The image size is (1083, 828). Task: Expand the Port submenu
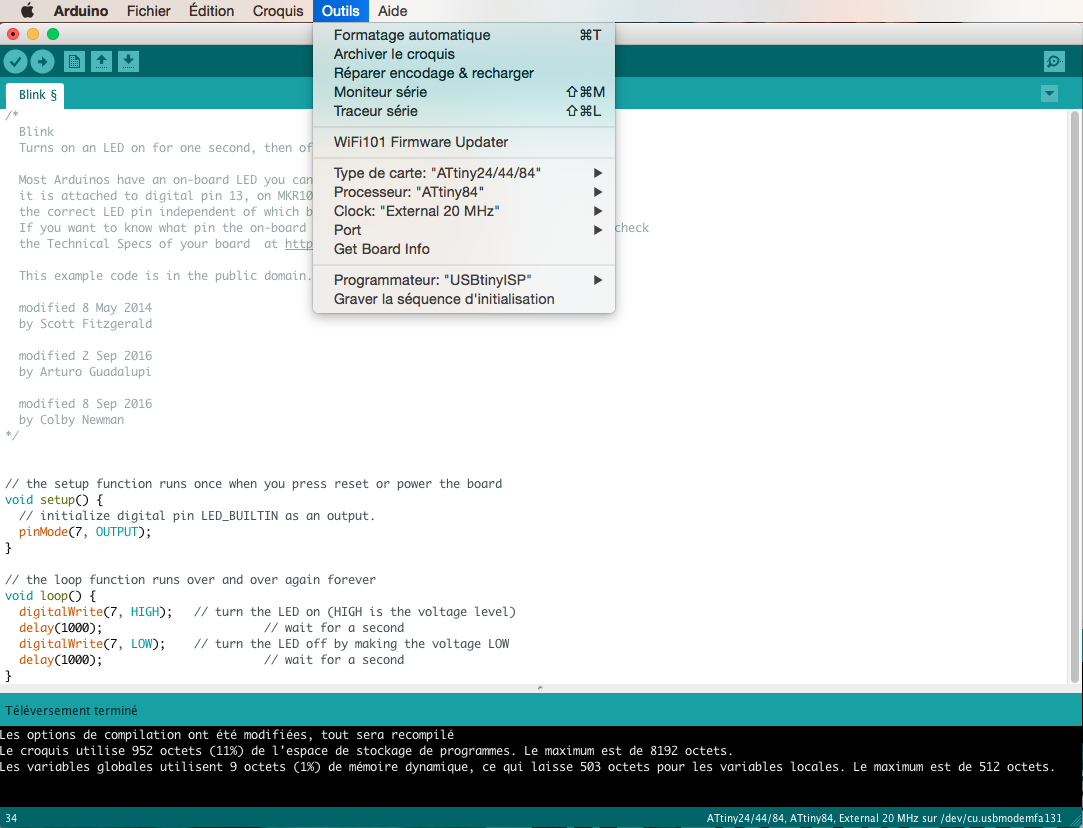(463, 230)
